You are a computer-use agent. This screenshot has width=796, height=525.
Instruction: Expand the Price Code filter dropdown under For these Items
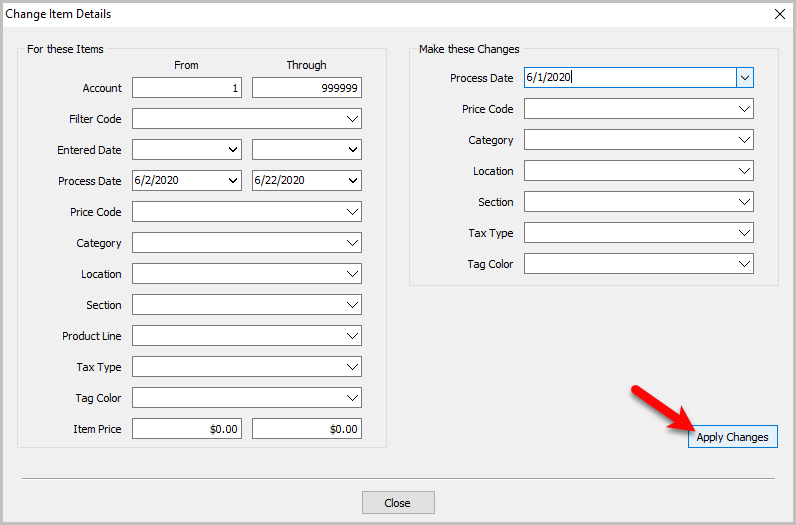(247, 212)
